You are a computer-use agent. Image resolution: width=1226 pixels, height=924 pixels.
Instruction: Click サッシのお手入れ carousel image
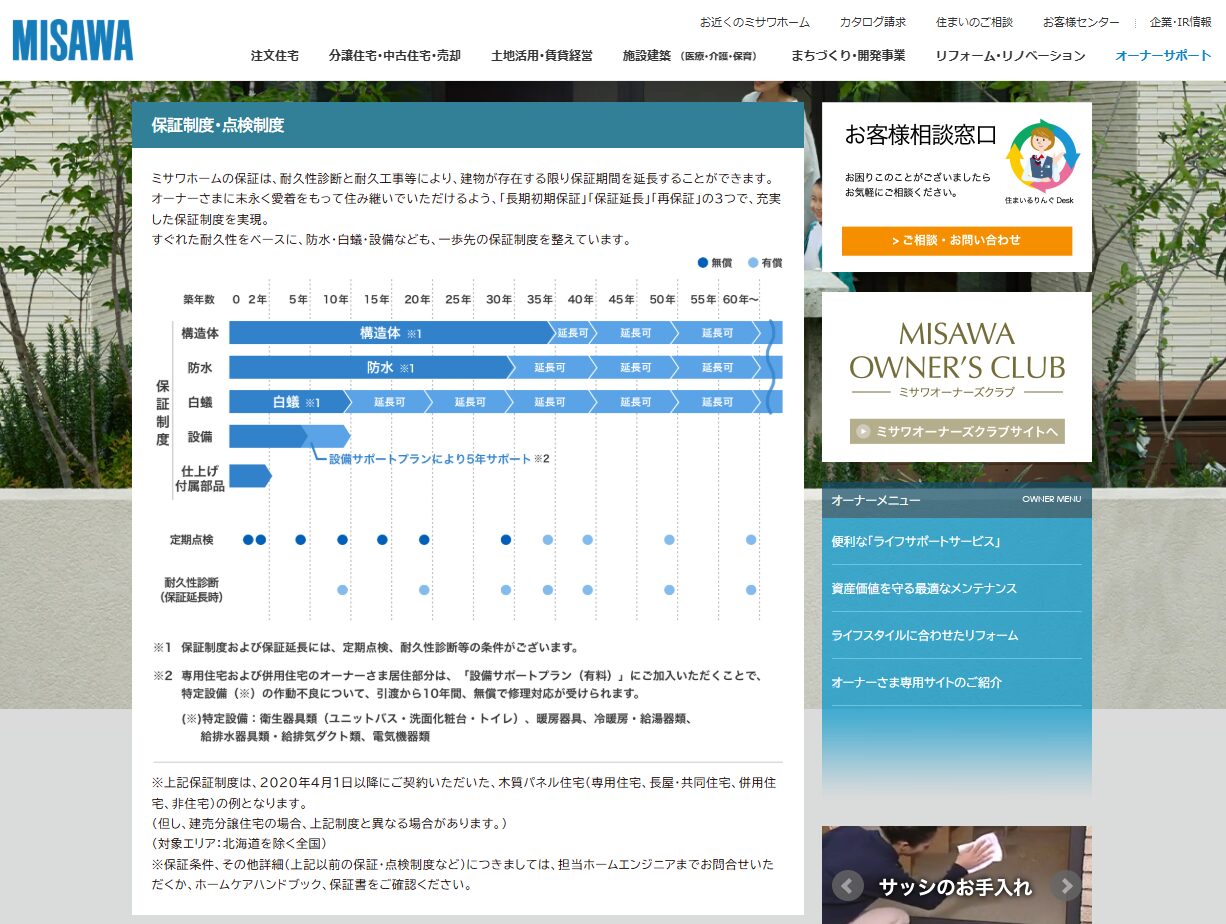point(957,875)
